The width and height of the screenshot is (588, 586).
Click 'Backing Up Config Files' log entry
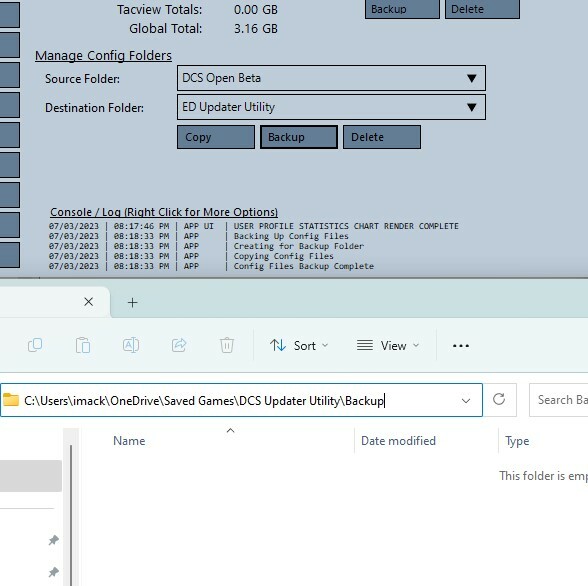point(291,236)
